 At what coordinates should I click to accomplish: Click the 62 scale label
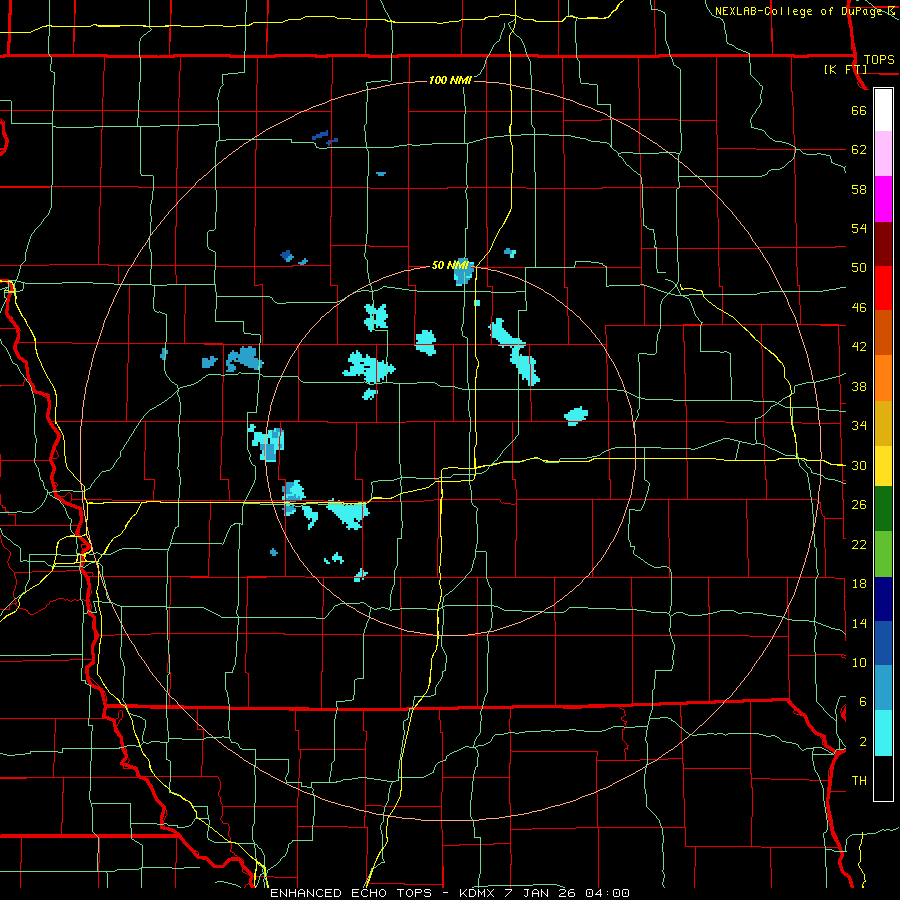859,150
